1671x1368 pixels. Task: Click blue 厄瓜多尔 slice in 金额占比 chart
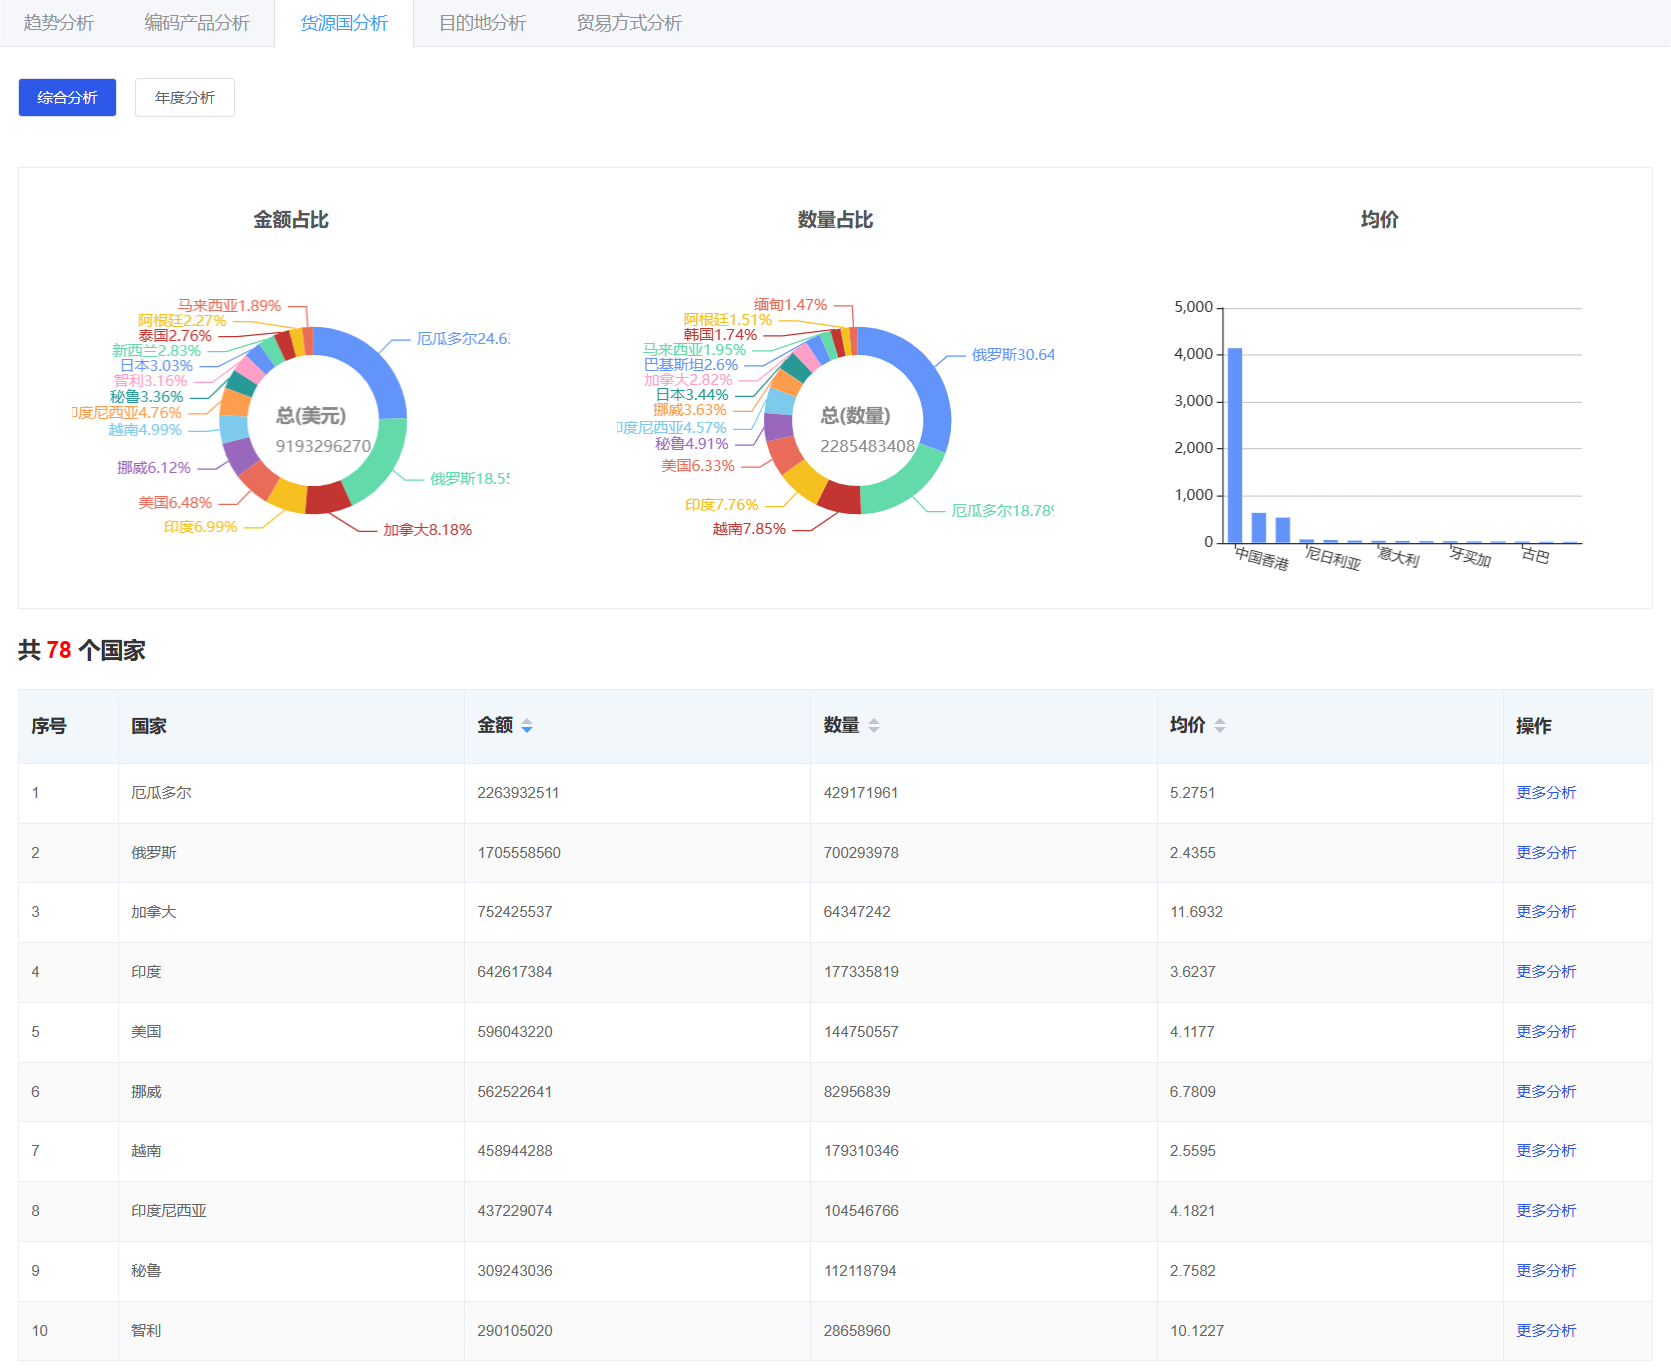372,360
